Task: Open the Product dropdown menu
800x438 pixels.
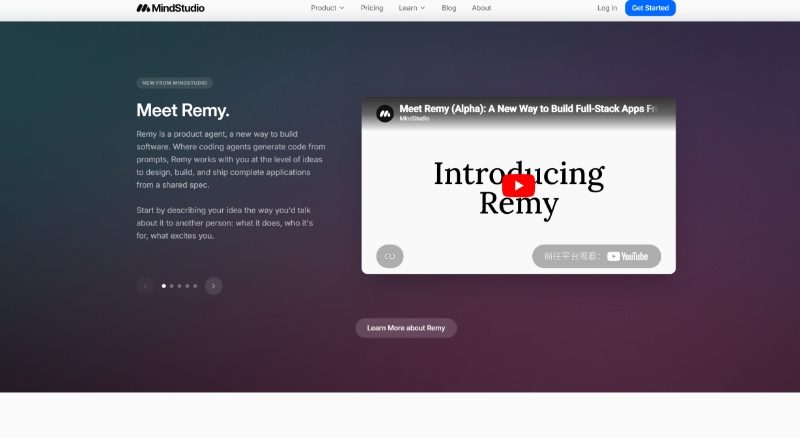Action: (x=328, y=8)
